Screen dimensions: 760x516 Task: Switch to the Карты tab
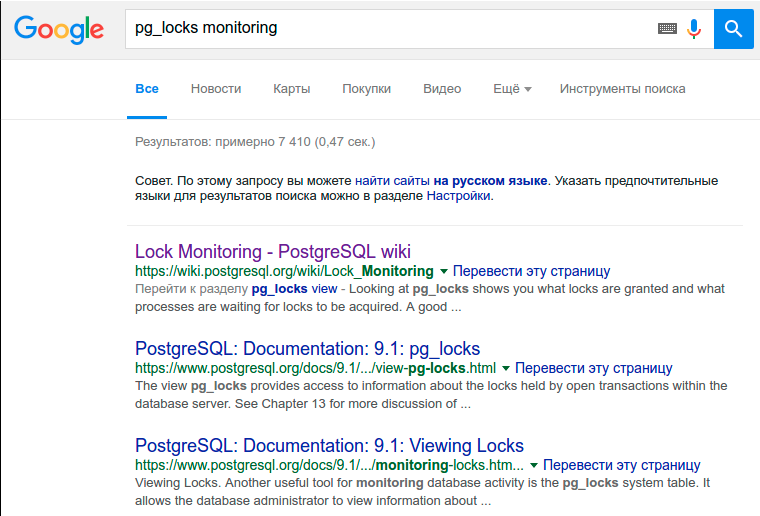(x=291, y=89)
